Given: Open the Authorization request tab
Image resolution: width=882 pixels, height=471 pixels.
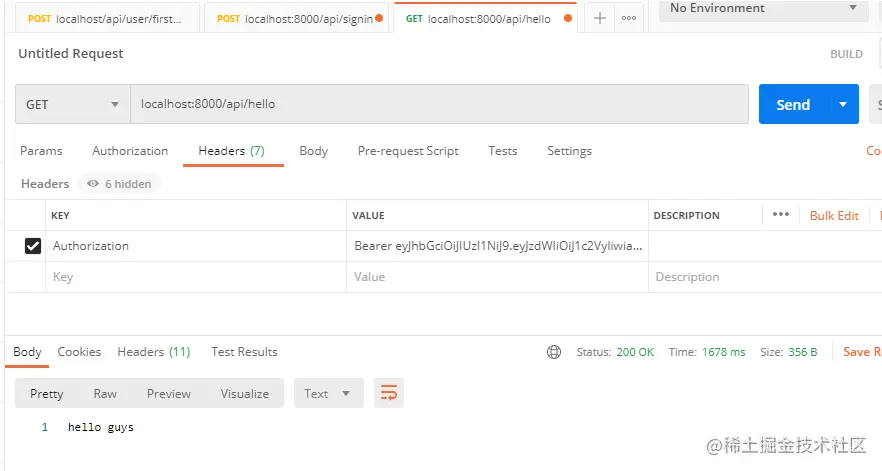Looking at the screenshot, I should pos(130,151).
